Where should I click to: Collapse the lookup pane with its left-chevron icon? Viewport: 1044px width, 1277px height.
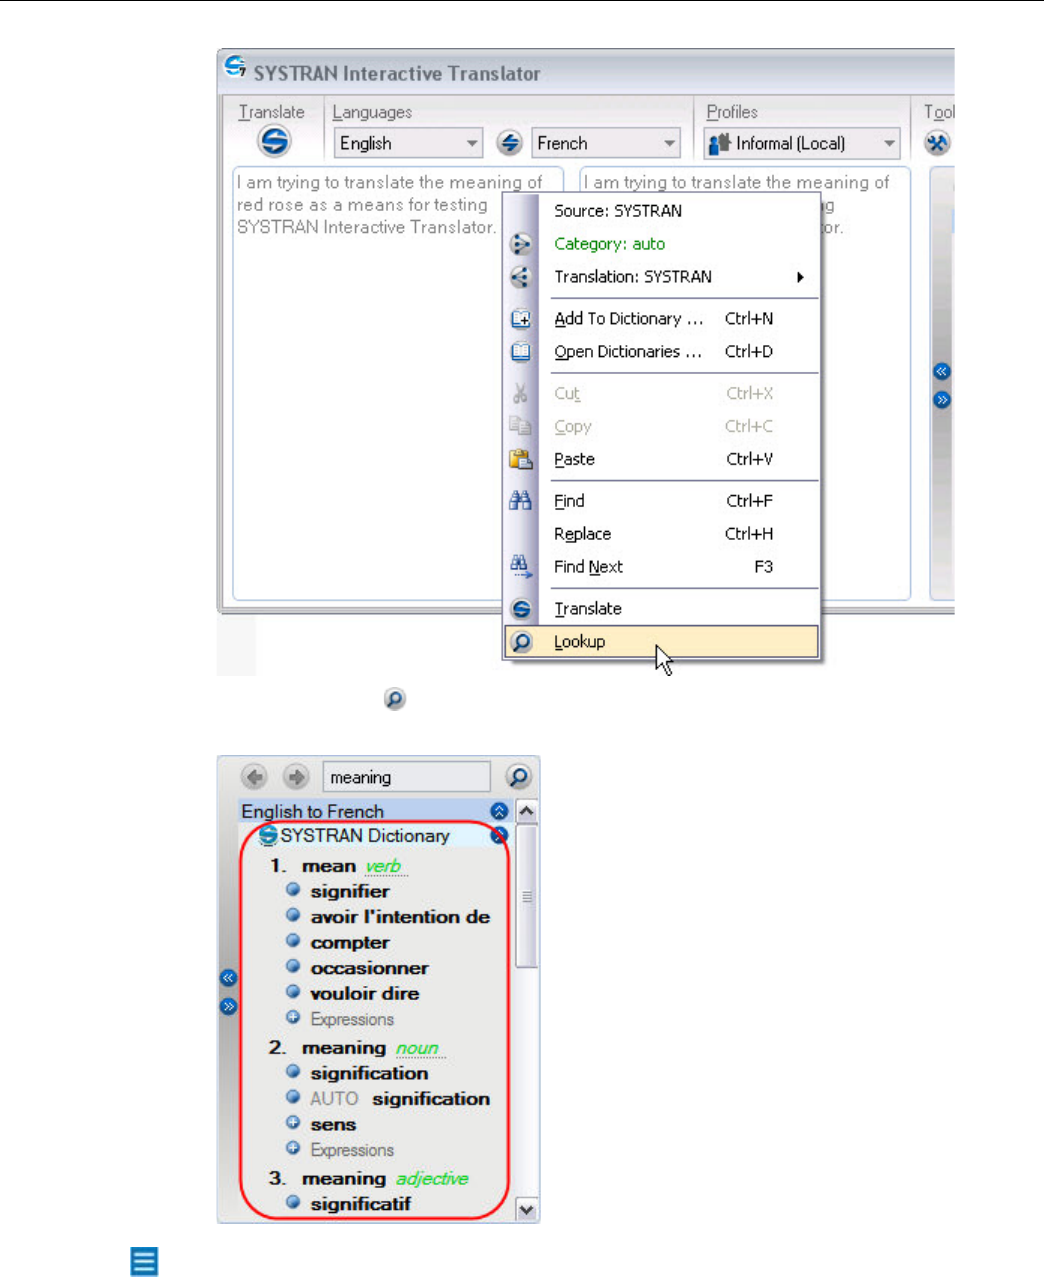pyautogui.click(x=228, y=978)
